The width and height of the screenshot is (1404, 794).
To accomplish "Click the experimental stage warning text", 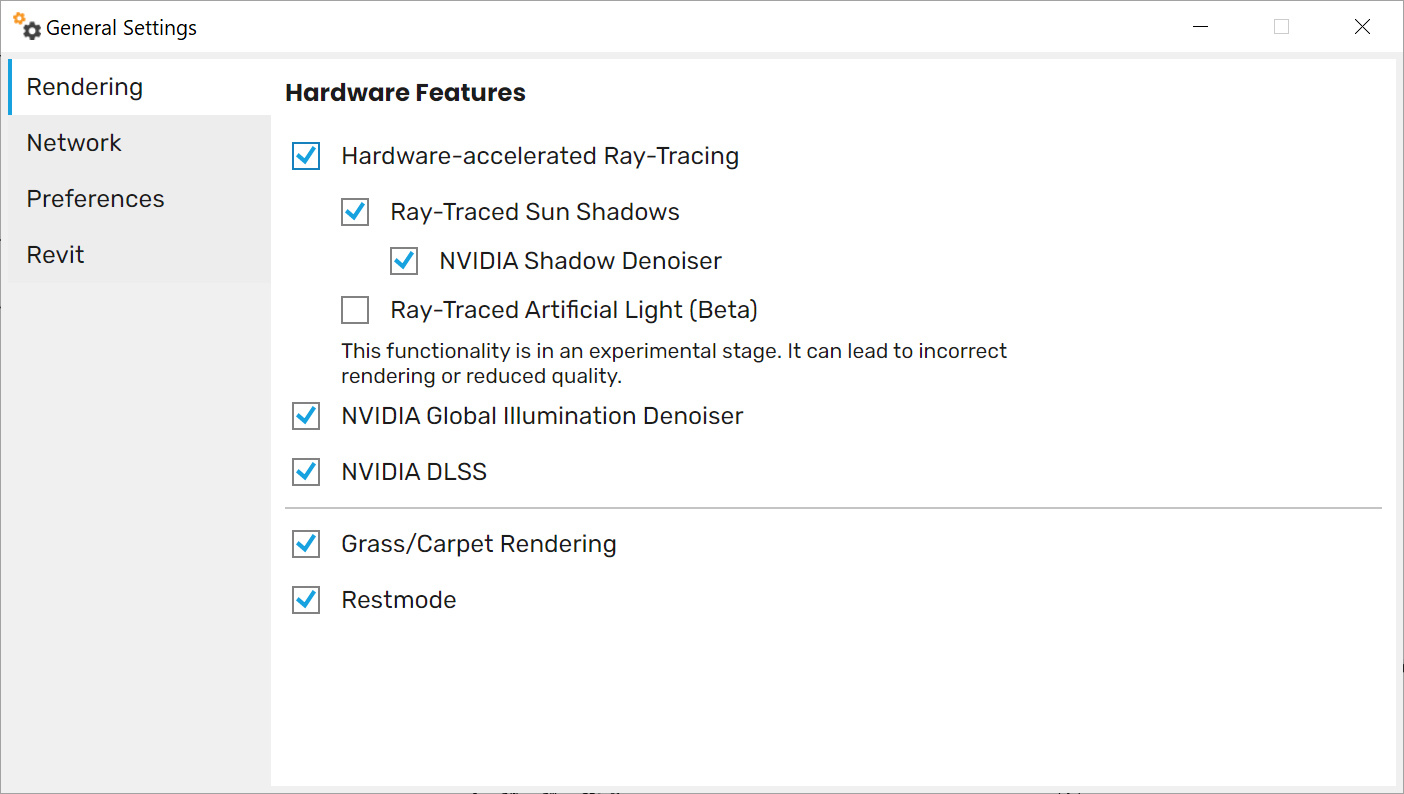I will [673, 364].
